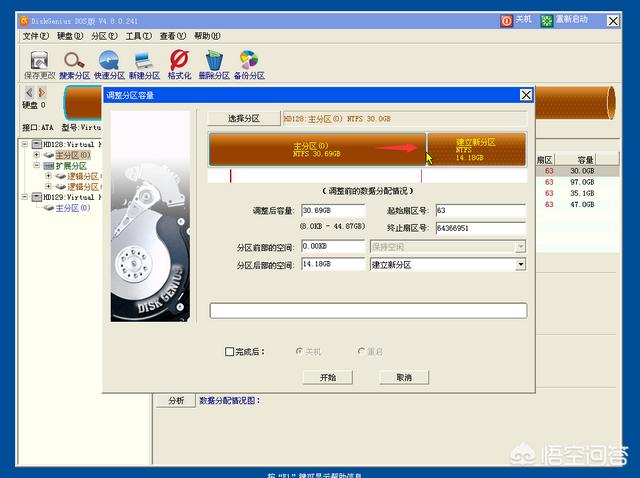Open the Help (帮助) menu
Screen dimensions: 640x478
pos(207,36)
